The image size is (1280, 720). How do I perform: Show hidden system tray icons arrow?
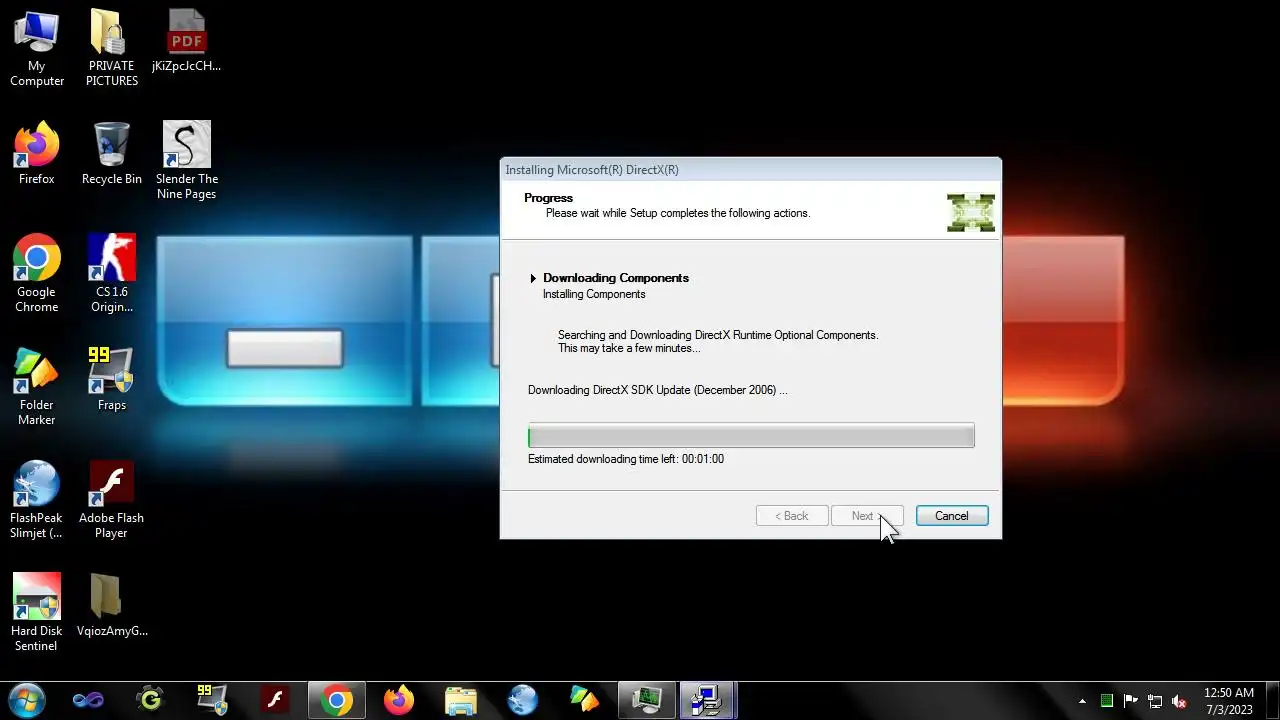click(1082, 701)
